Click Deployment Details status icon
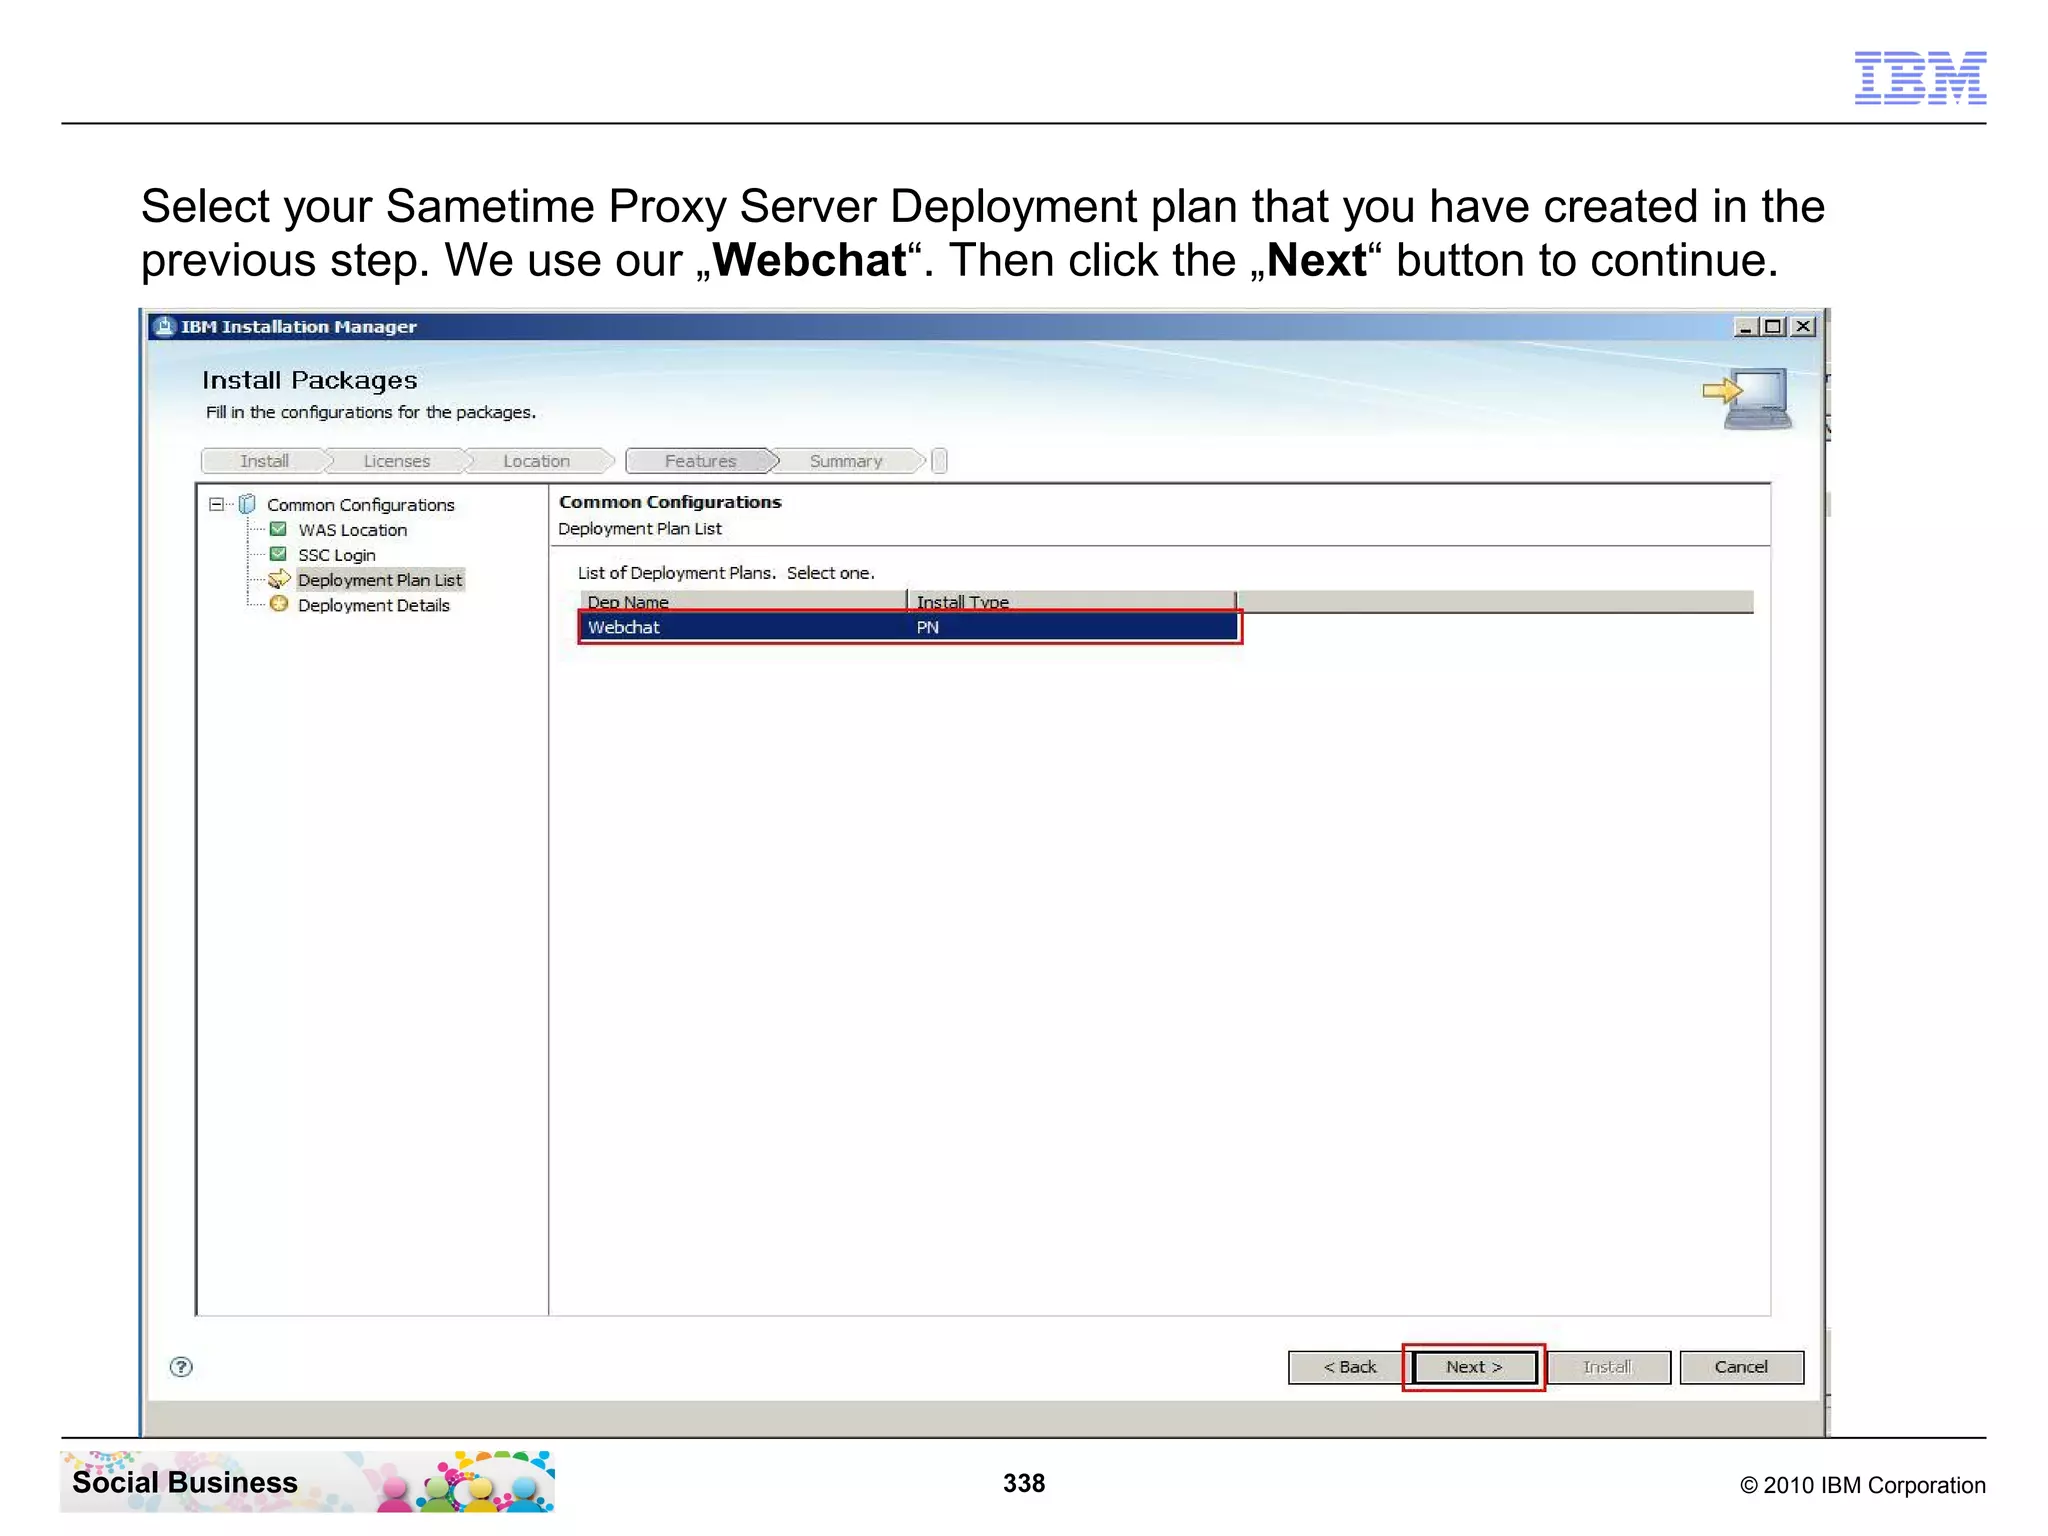The image size is (2048, 1536). point(279,604)
